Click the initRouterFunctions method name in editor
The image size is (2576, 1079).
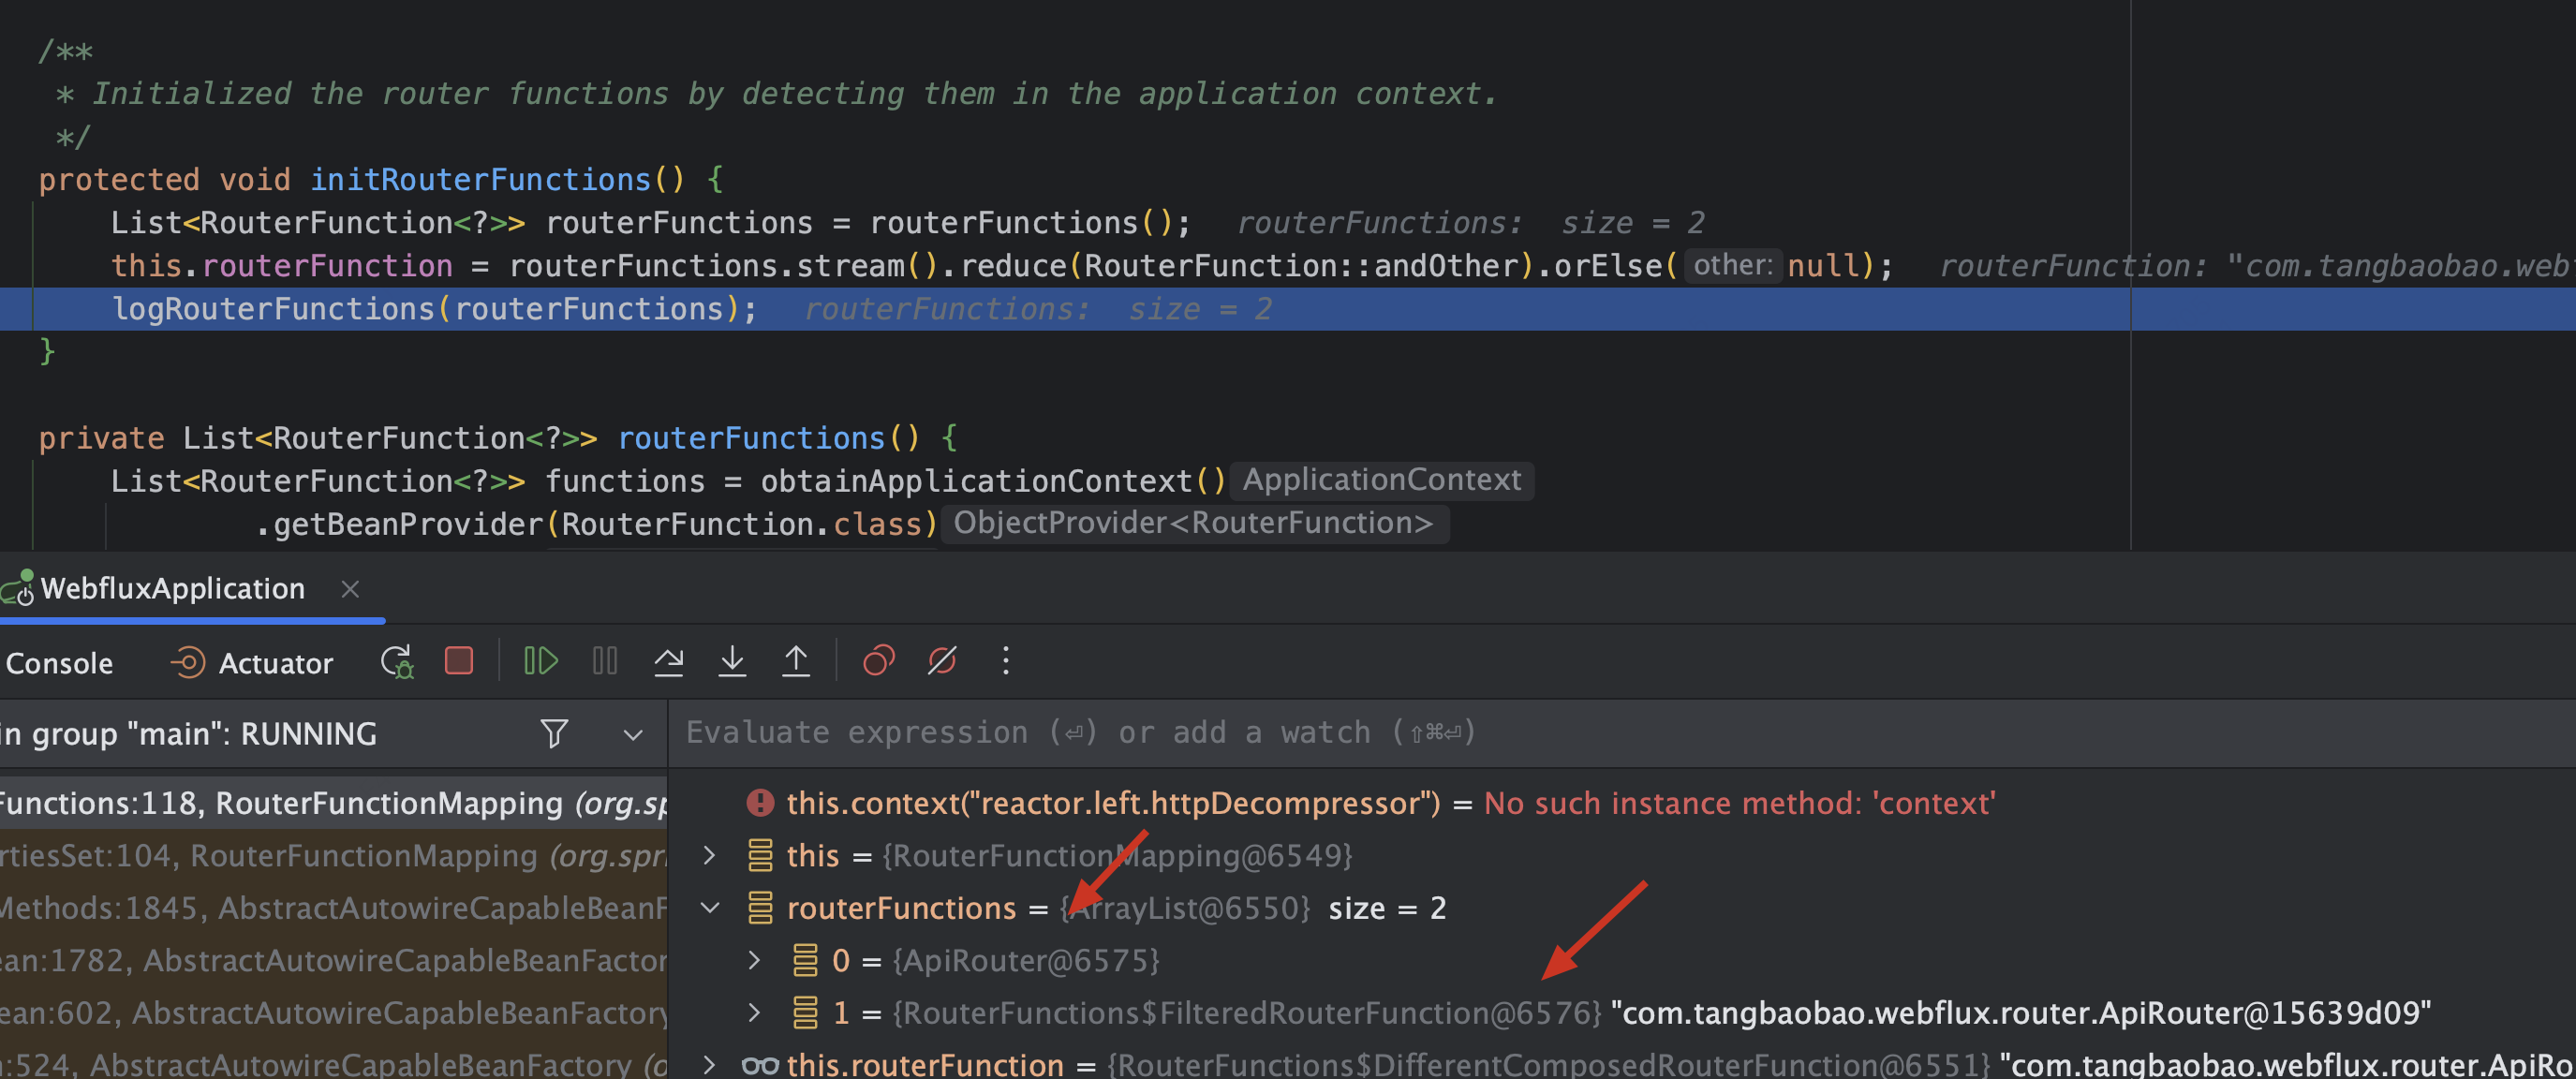coord(480,180)
